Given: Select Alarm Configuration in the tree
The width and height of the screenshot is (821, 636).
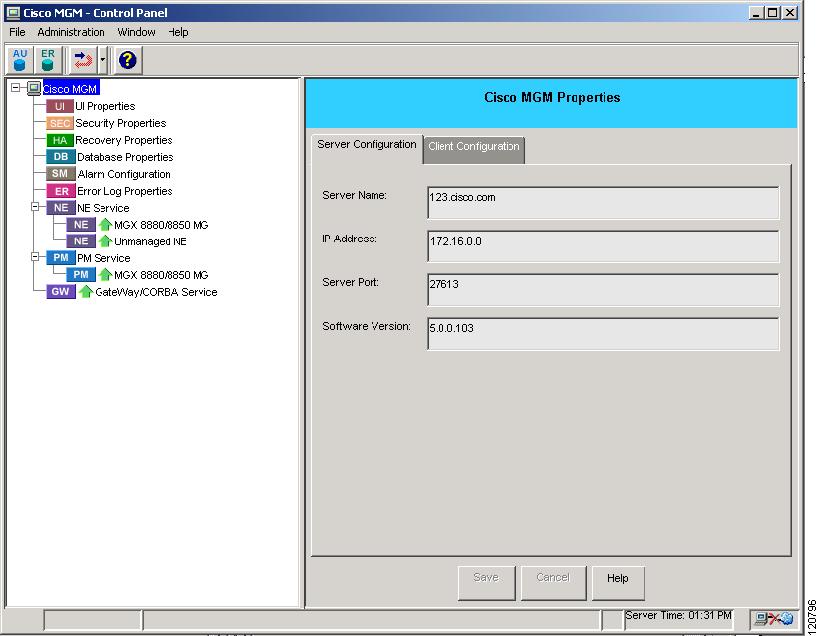Looking at the screenshot, I should [124, 174].
